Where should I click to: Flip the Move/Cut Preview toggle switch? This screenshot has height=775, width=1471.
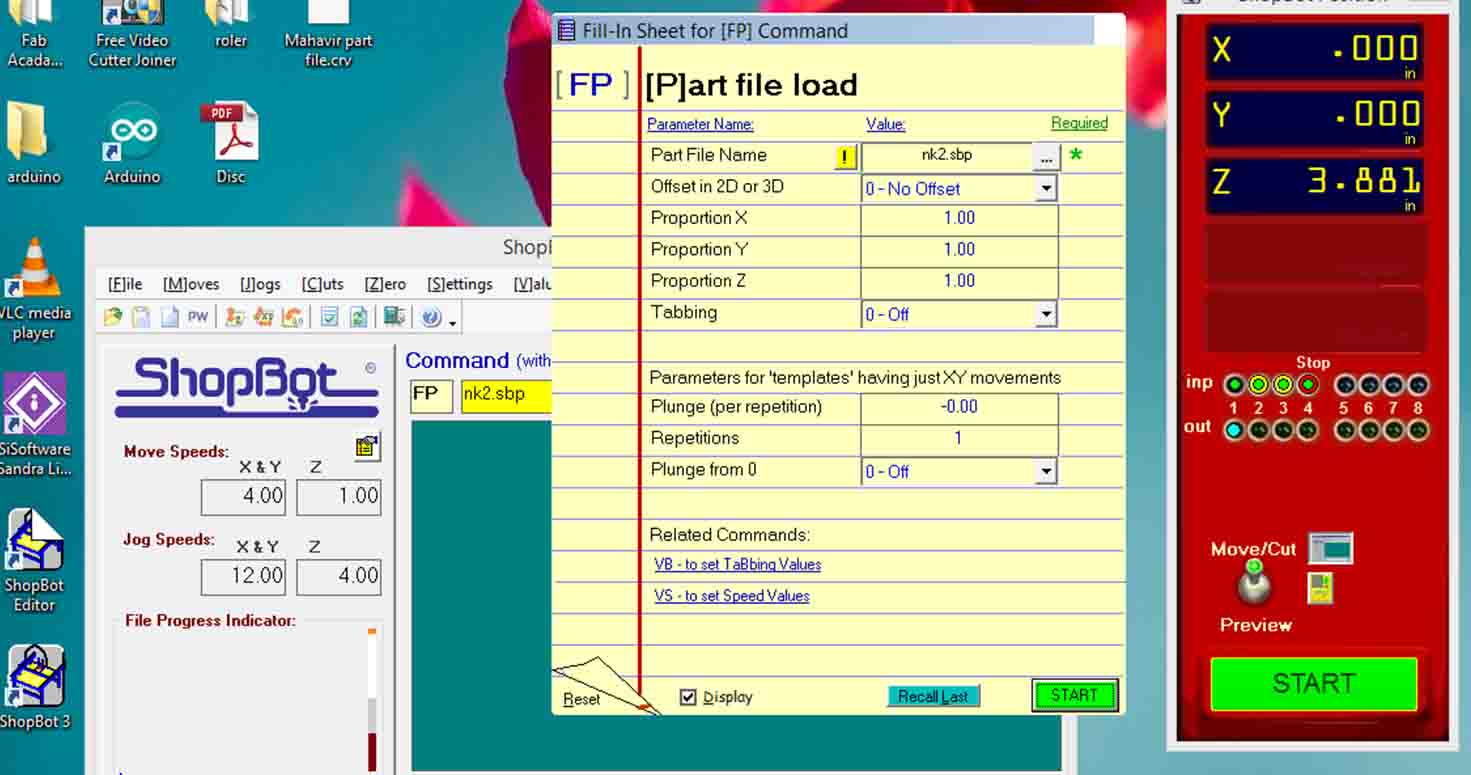1252,582
